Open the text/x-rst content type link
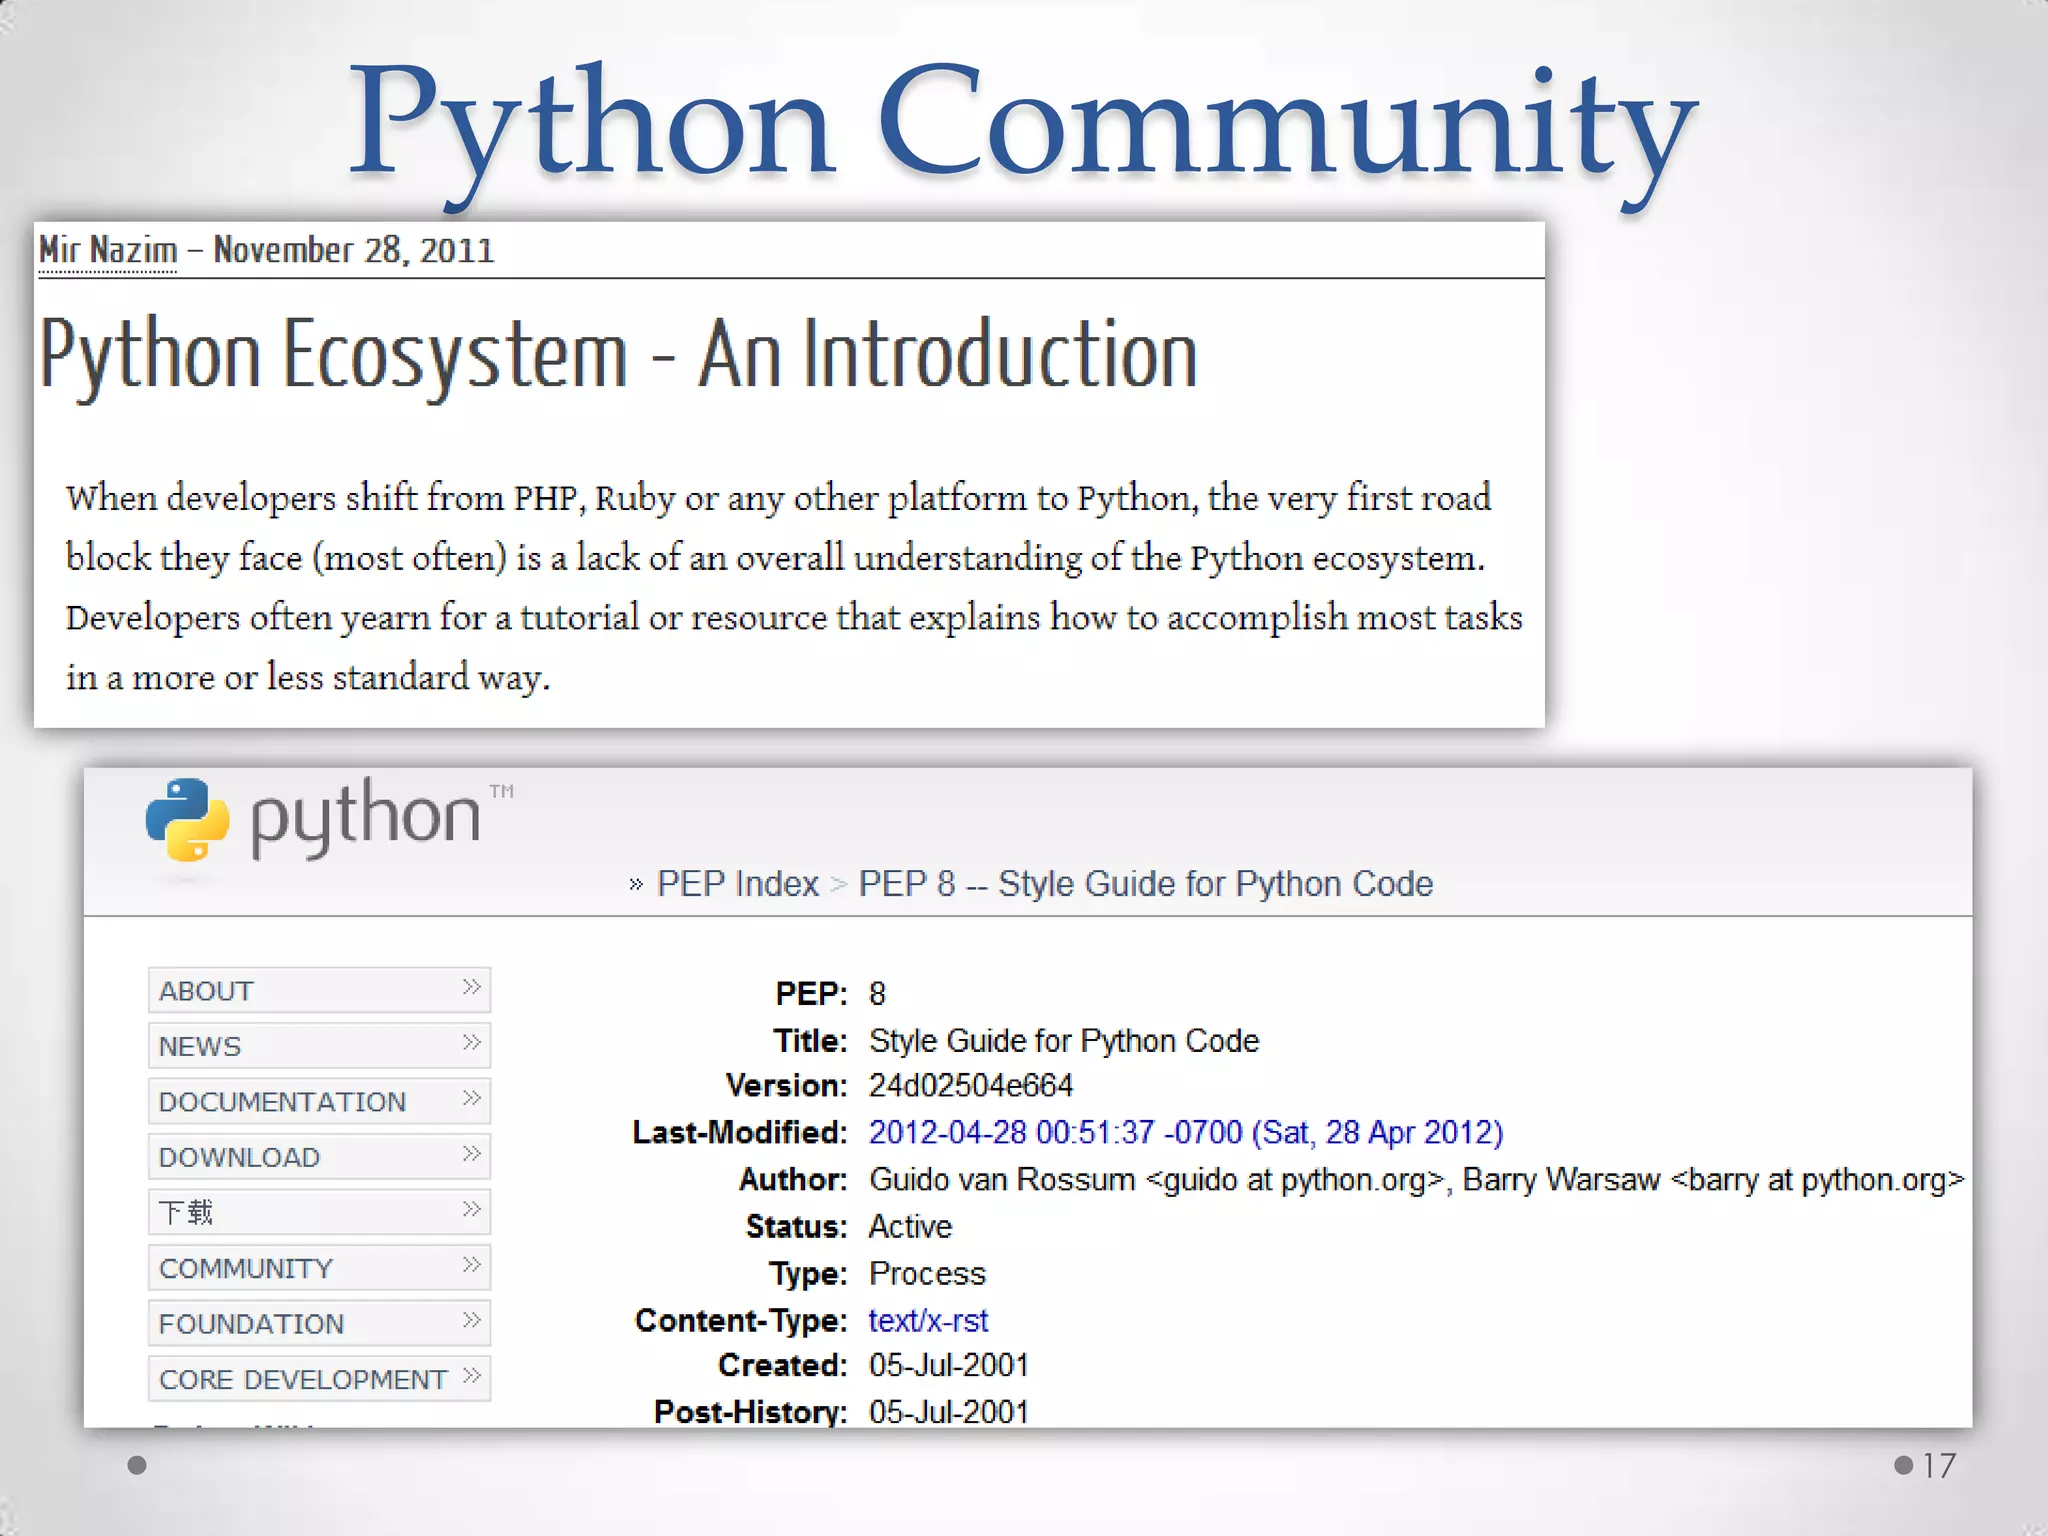The image size is (2048, 1536). tap(928, 1320)
